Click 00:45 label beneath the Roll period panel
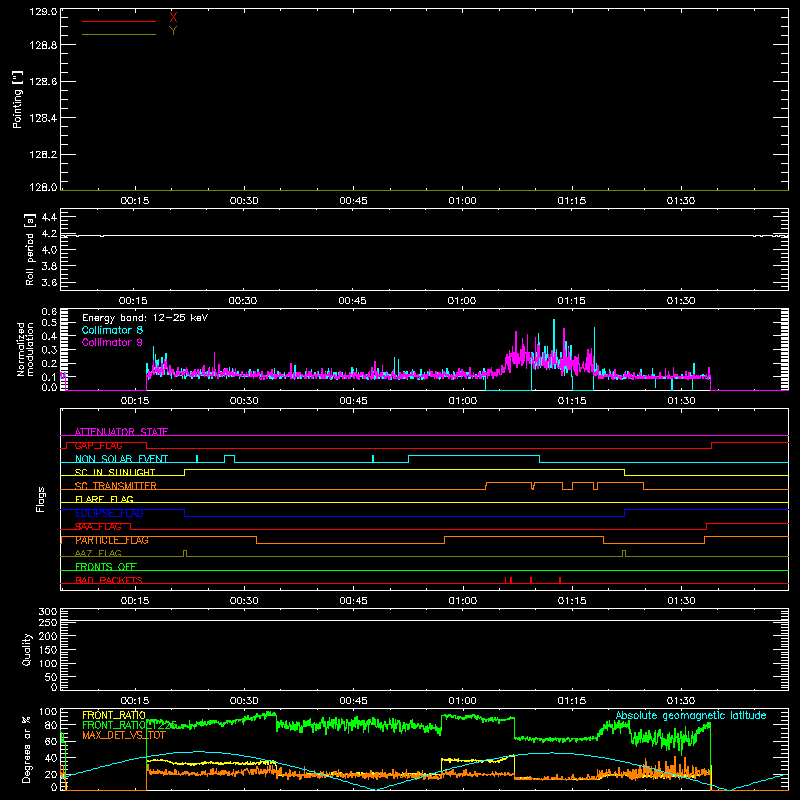This screenshot has height=800, width=800. (352, 301)
